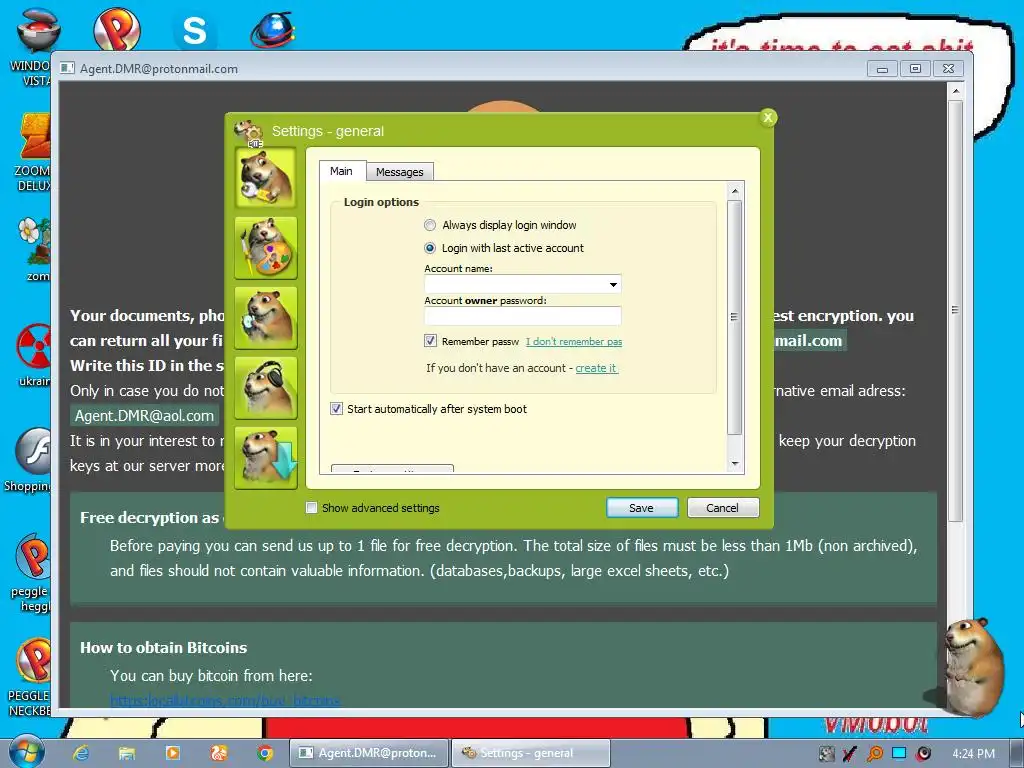Screen dimensions: 1024x768
Task: Click the round red-black tray icon
Action: (923, 754)
